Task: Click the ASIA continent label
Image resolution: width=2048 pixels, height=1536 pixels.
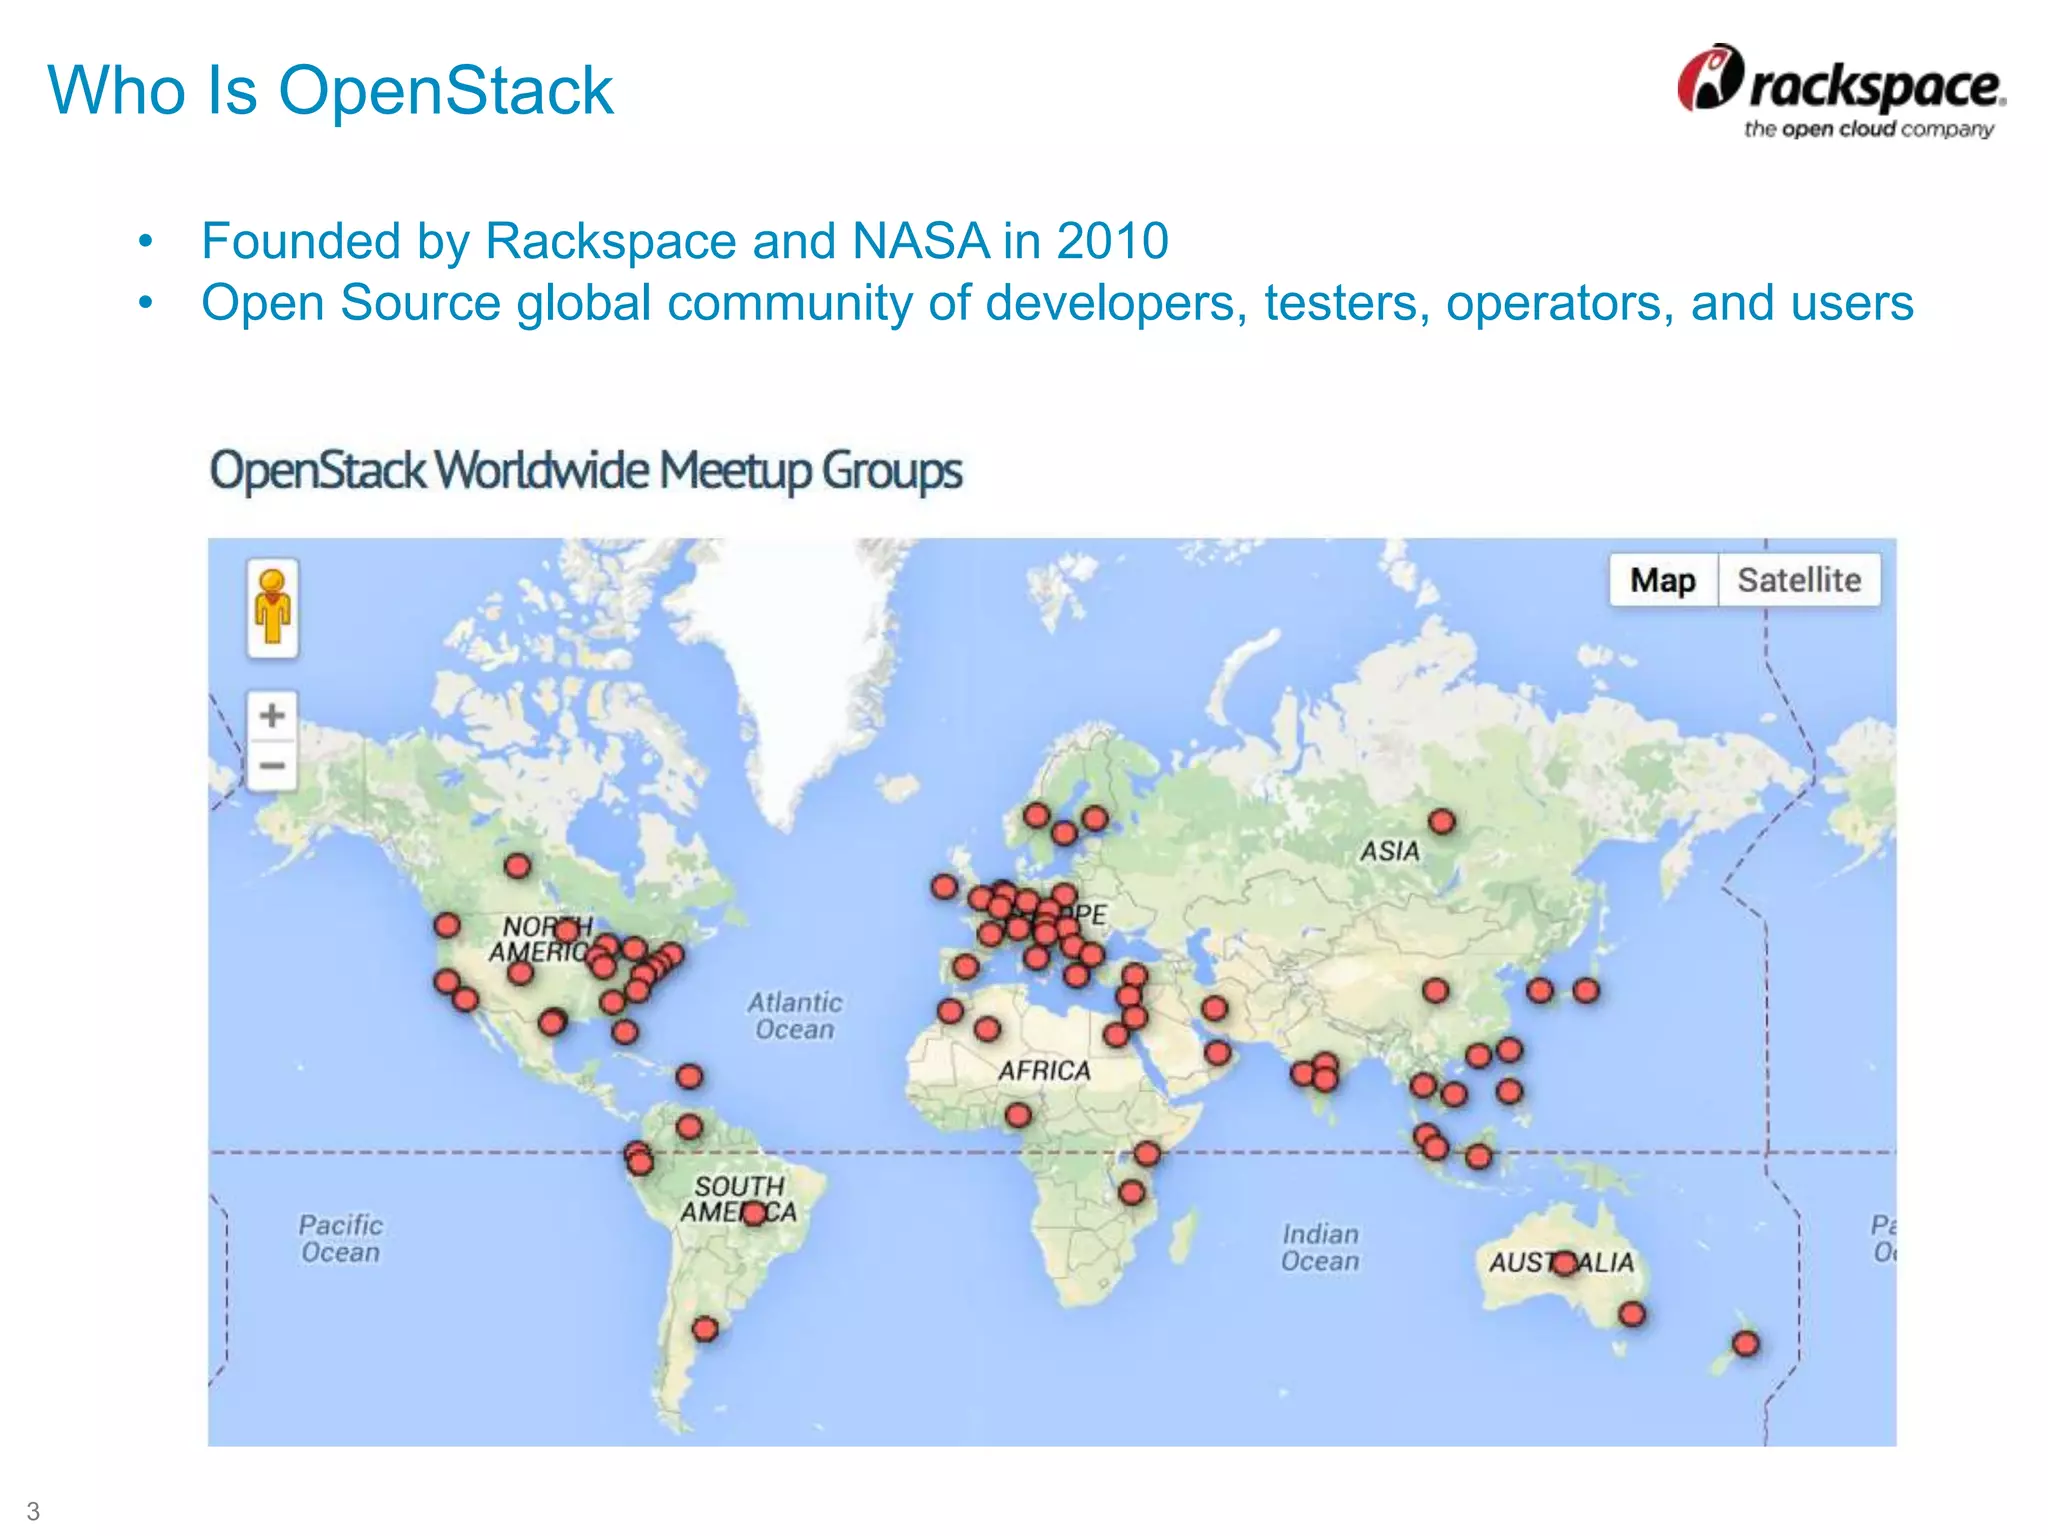Action: click(1389, 851)
